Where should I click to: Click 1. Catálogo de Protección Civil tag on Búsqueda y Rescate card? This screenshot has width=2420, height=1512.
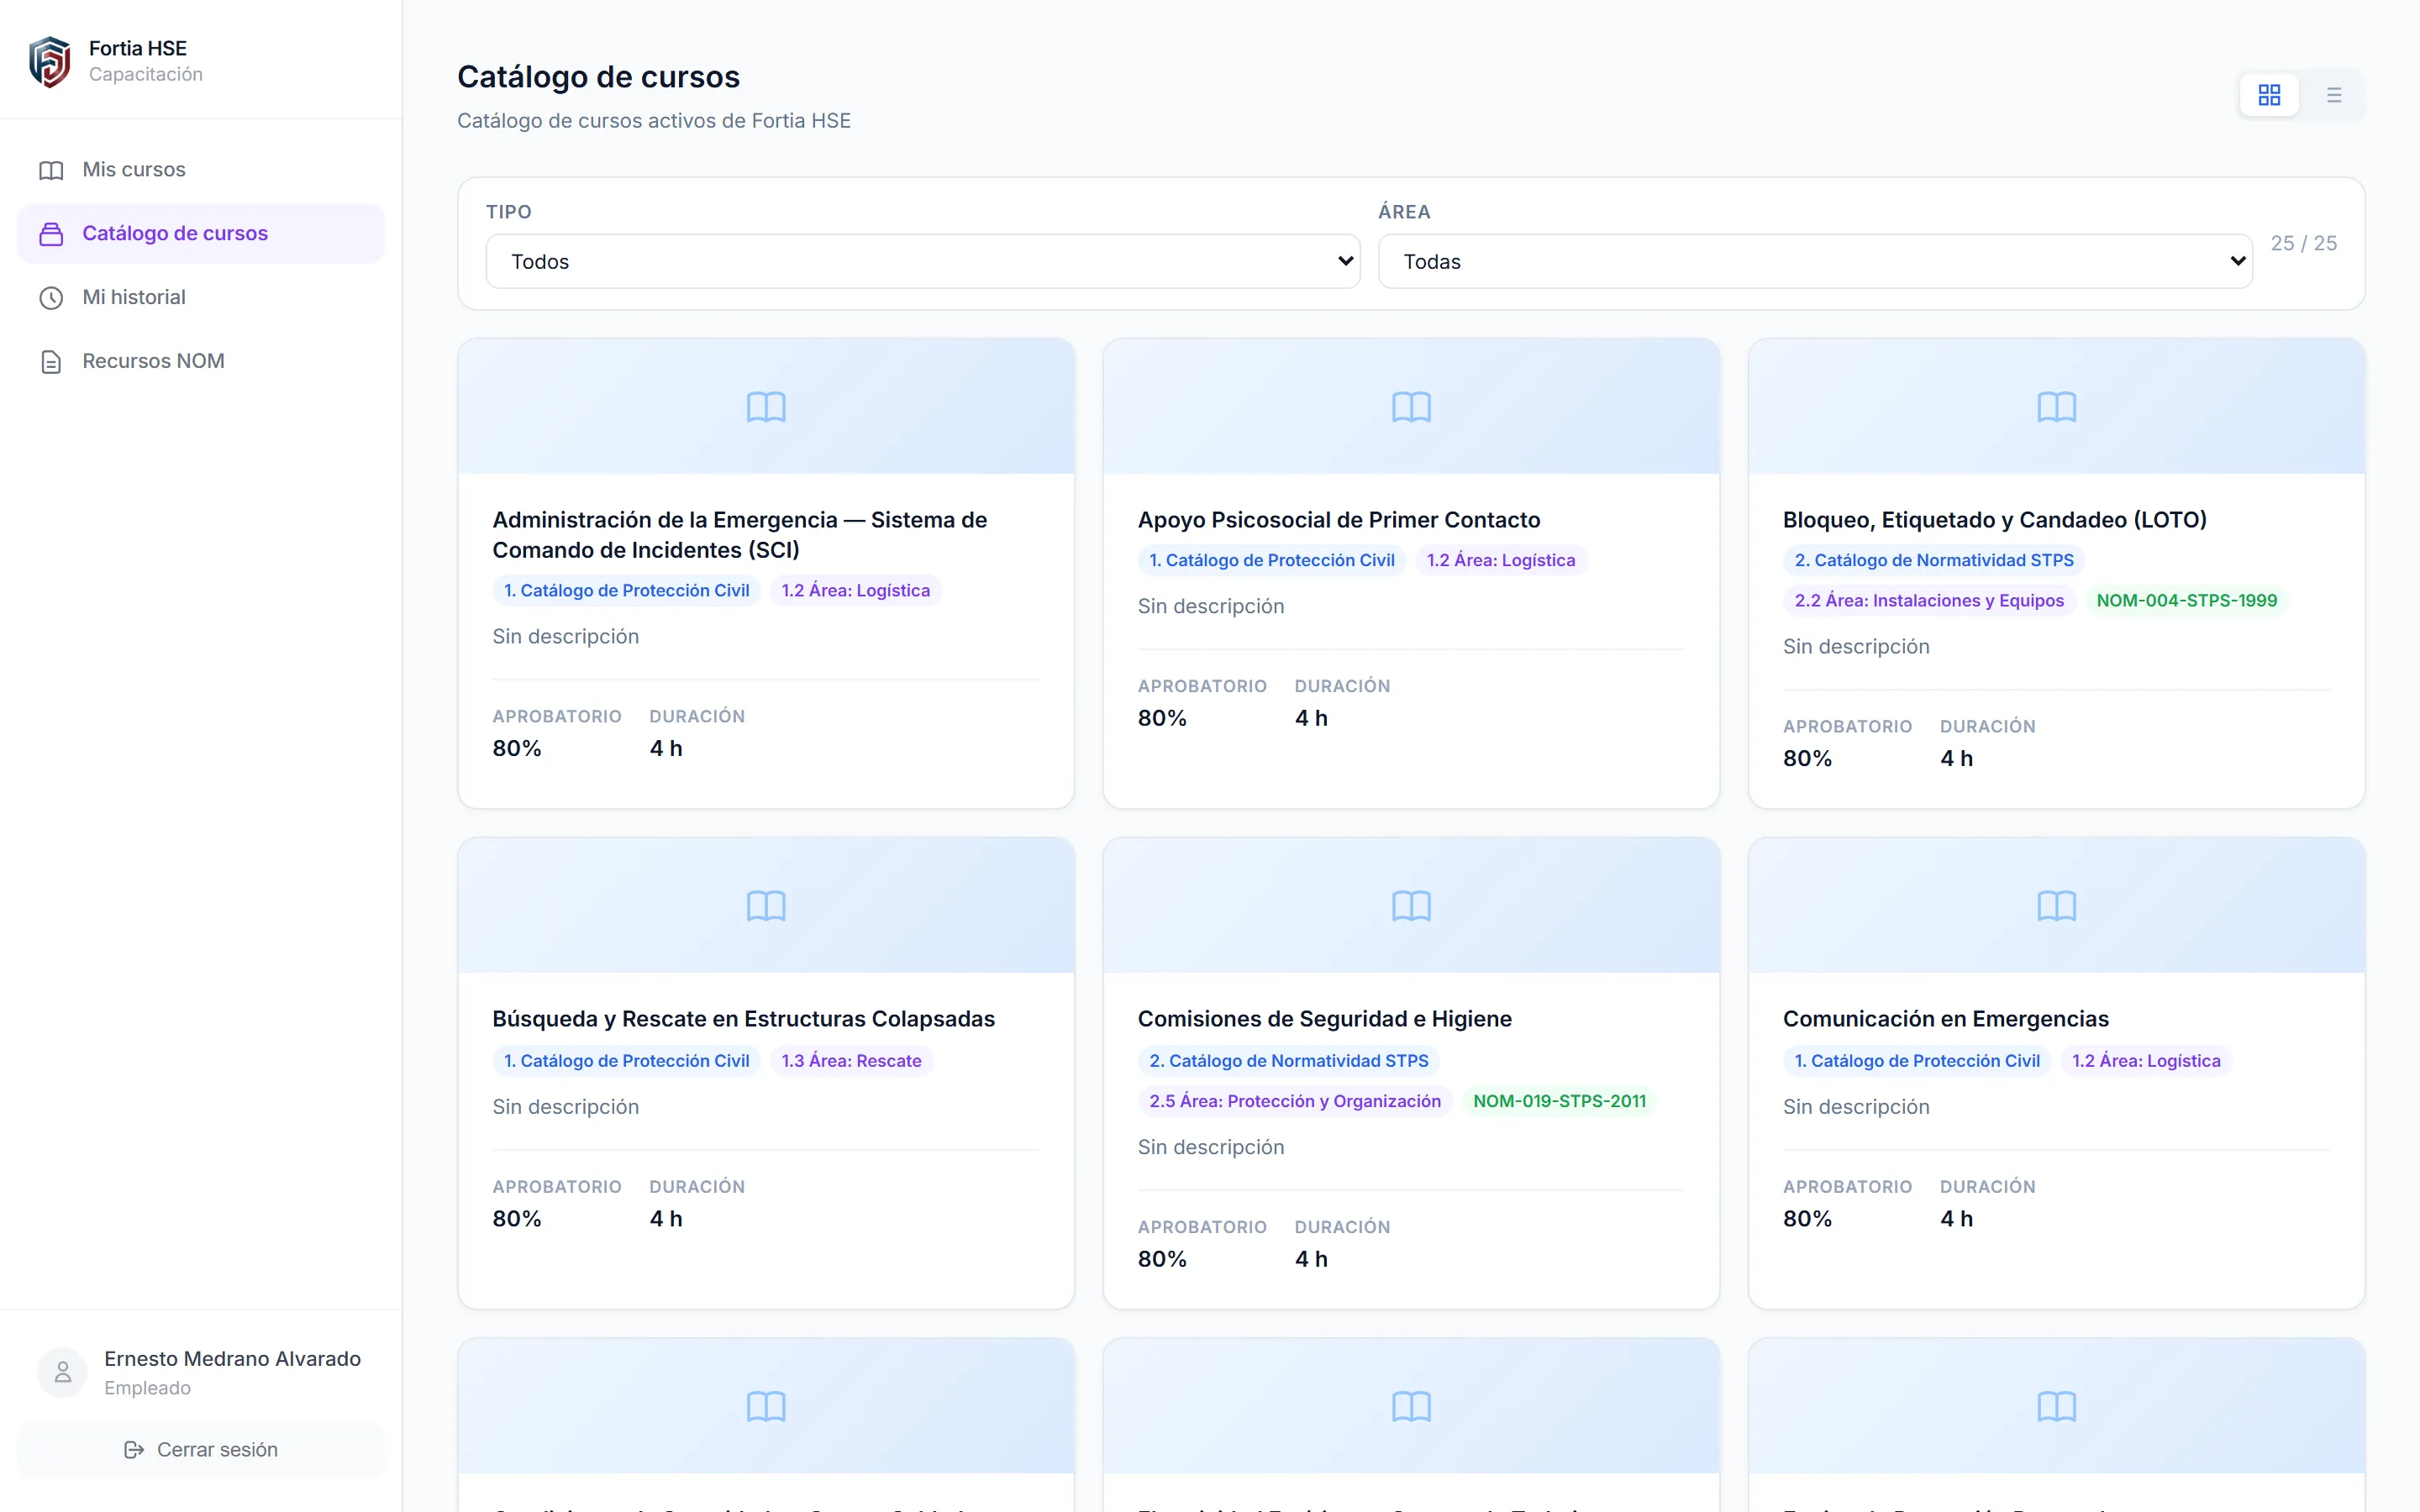pos(626,1061)
